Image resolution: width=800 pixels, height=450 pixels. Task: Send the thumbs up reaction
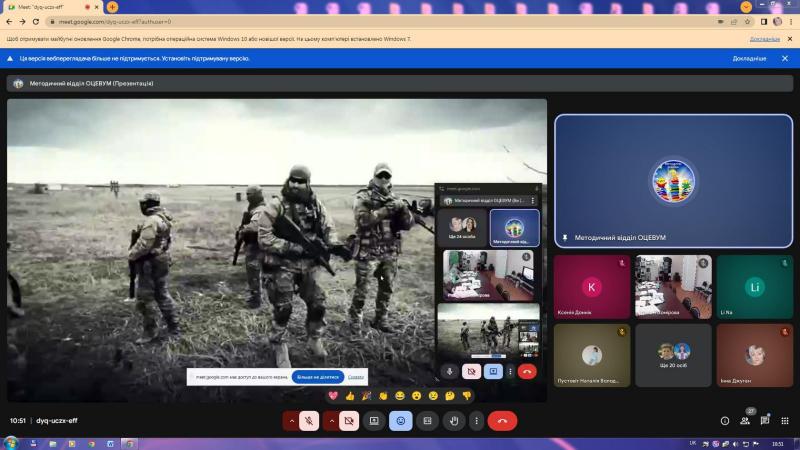pos(350,395)
